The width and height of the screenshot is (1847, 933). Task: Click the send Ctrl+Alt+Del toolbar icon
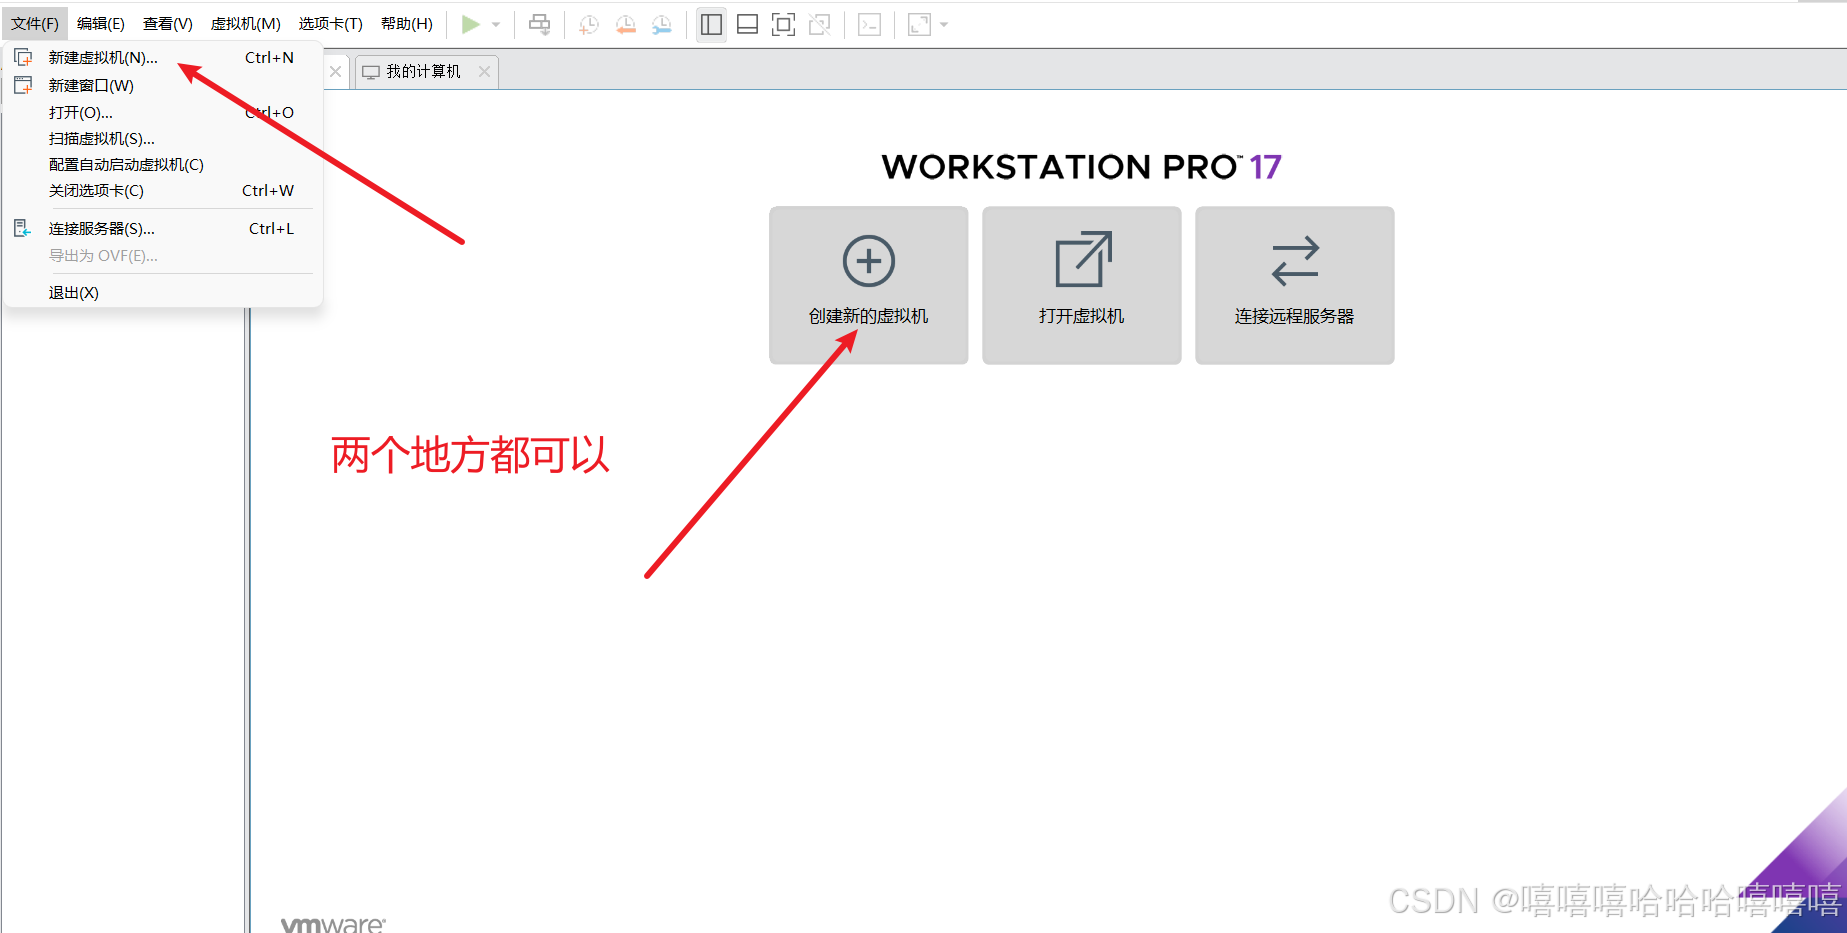[540, 25]
